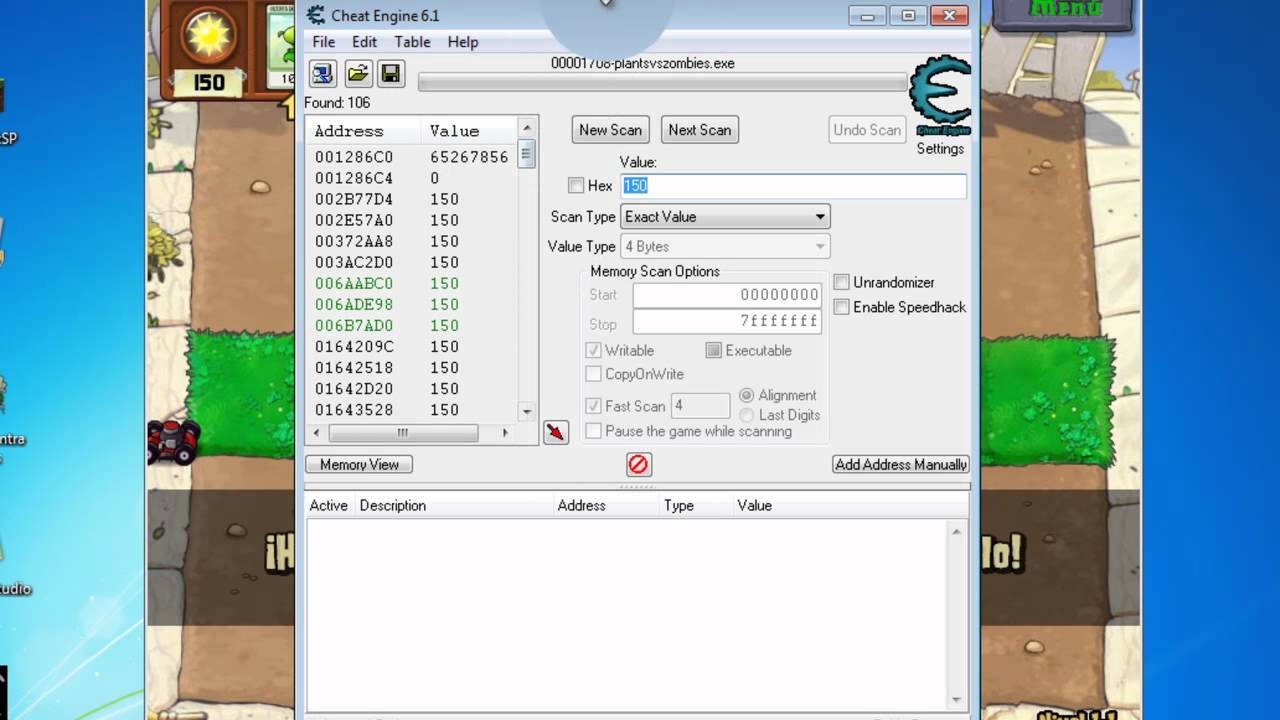Click the Active column header

328,505
